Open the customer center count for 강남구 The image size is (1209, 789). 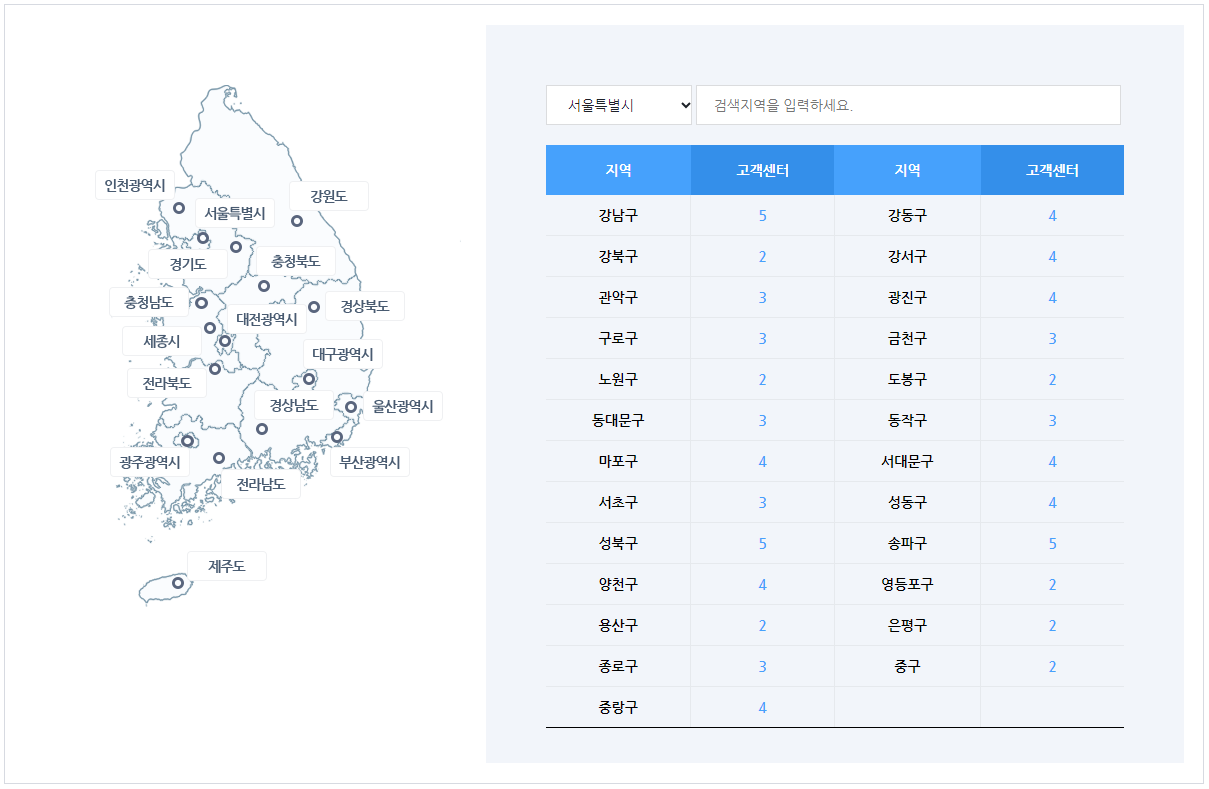click(x=762, y=215)
